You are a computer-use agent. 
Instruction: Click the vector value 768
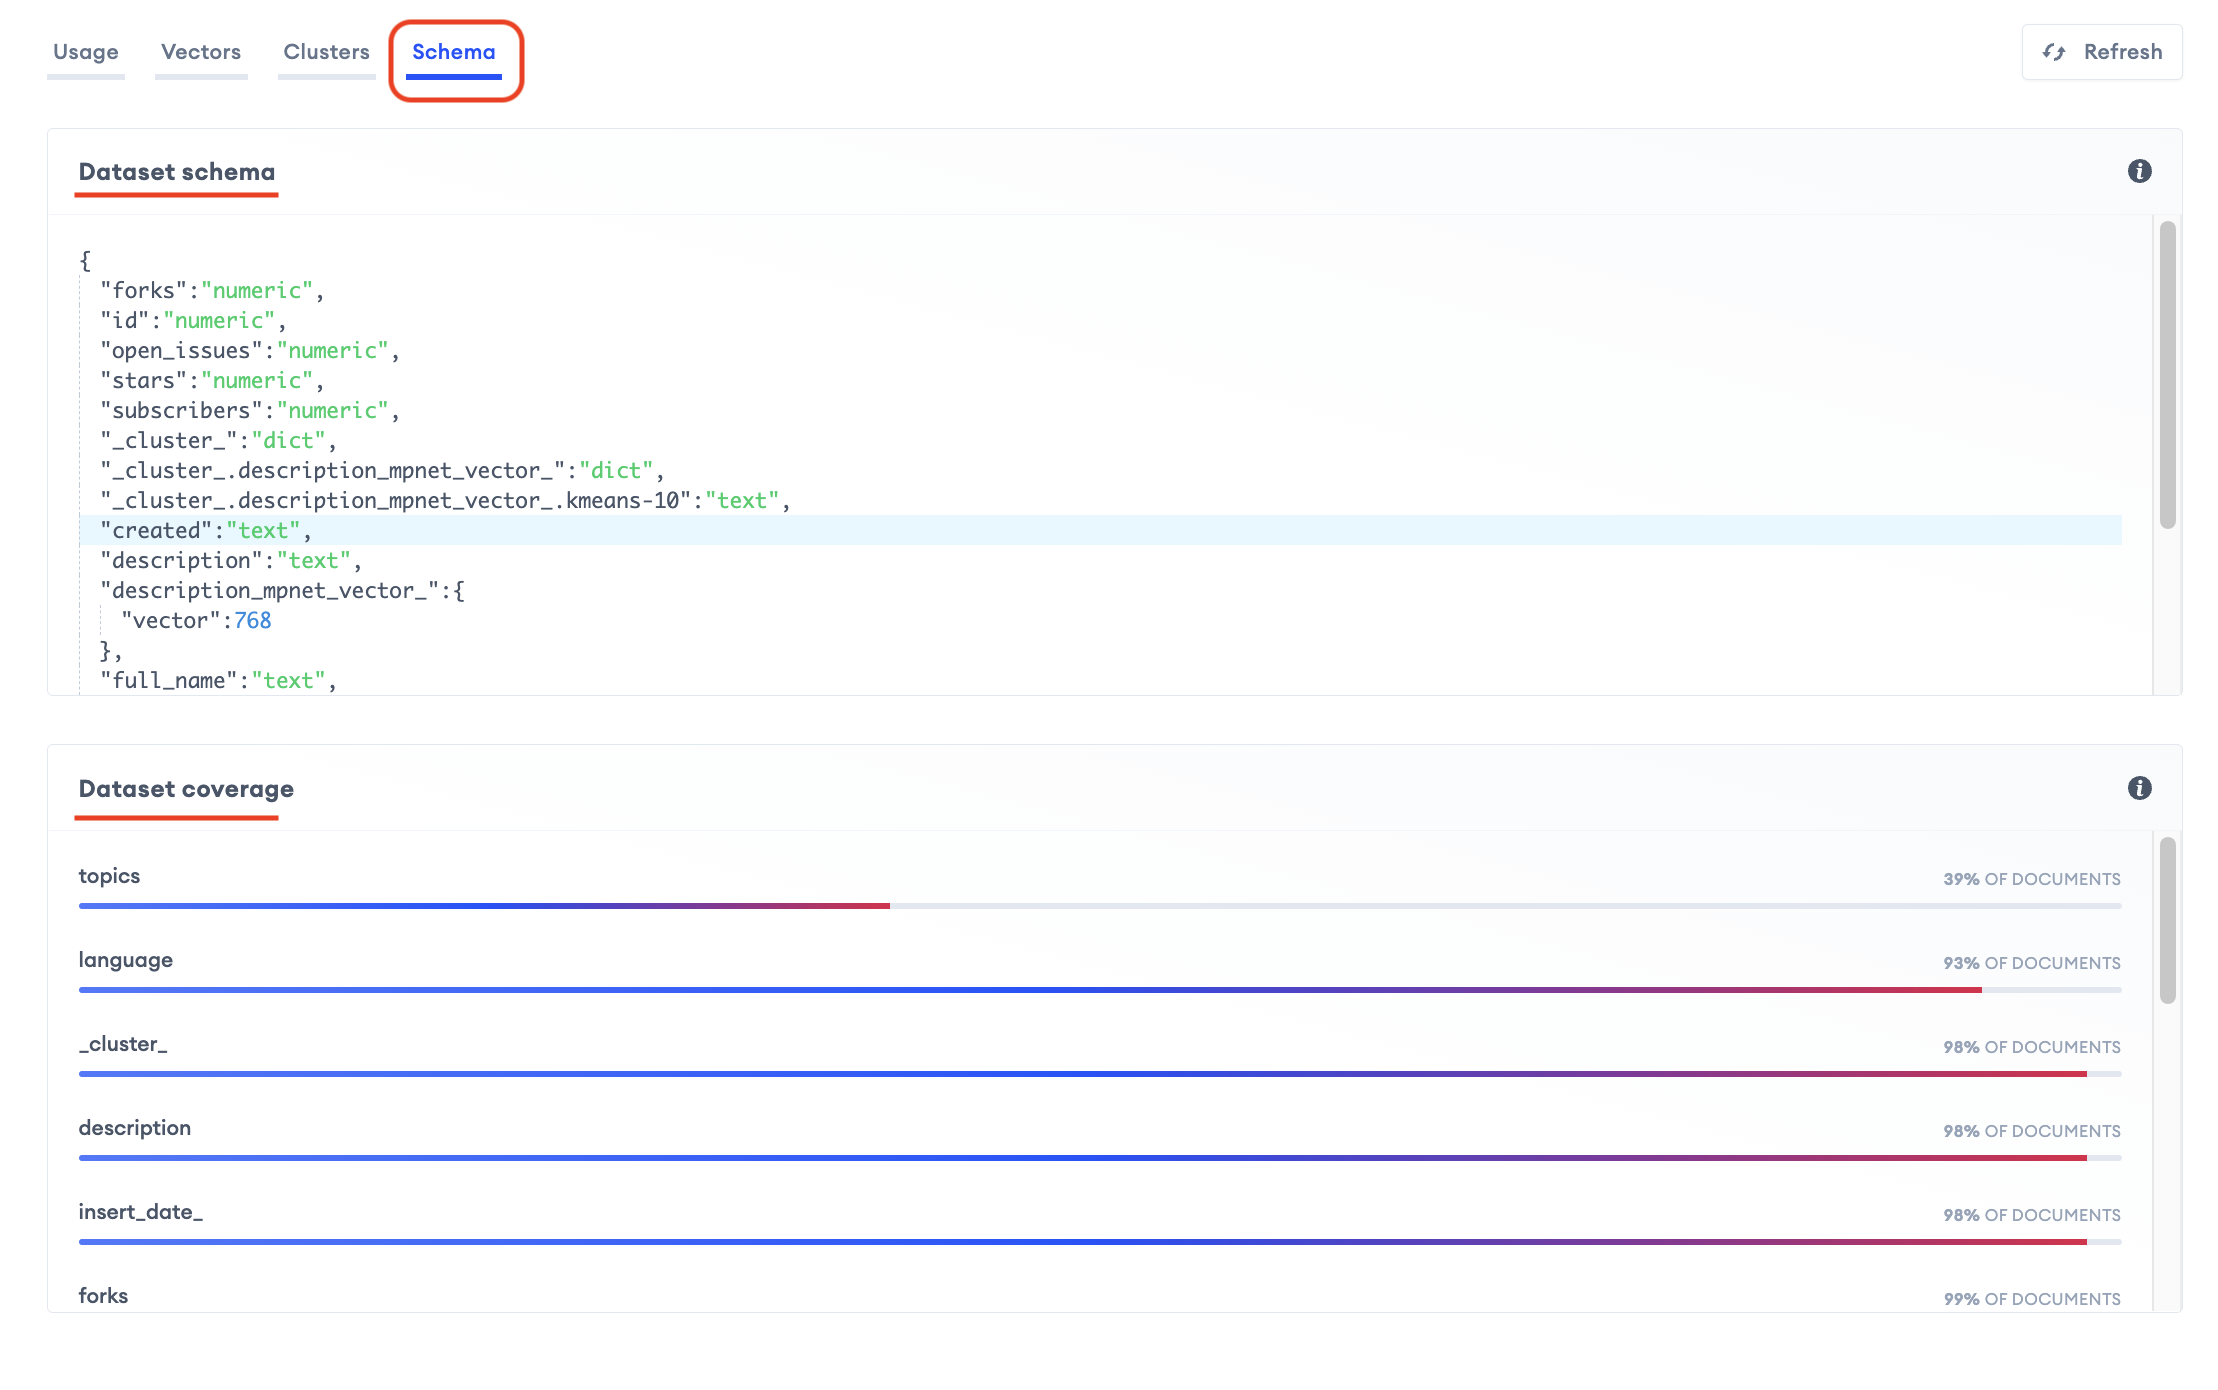tap(252, 621)
